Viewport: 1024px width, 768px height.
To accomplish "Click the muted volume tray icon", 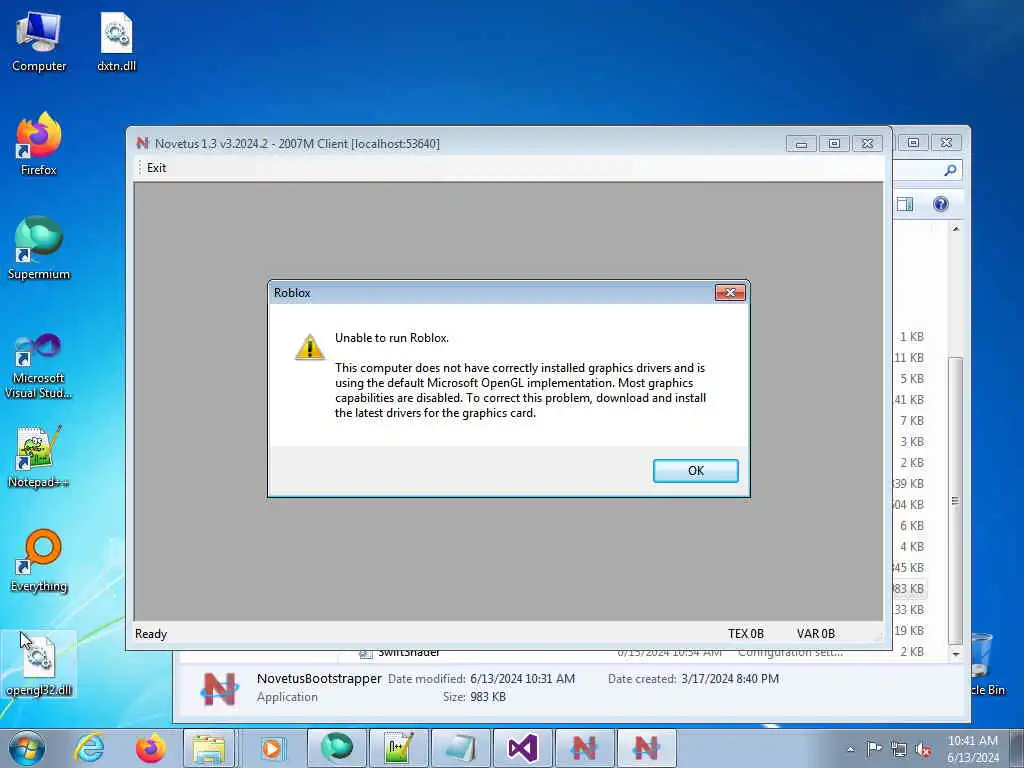I will tap(923, 750).
